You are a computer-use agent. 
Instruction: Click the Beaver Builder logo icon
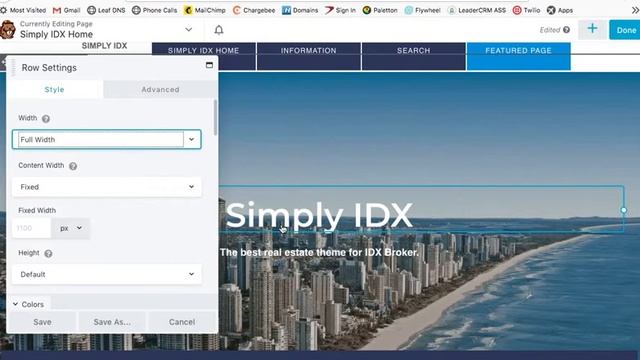pyautogui.click(x=7, y=30)
